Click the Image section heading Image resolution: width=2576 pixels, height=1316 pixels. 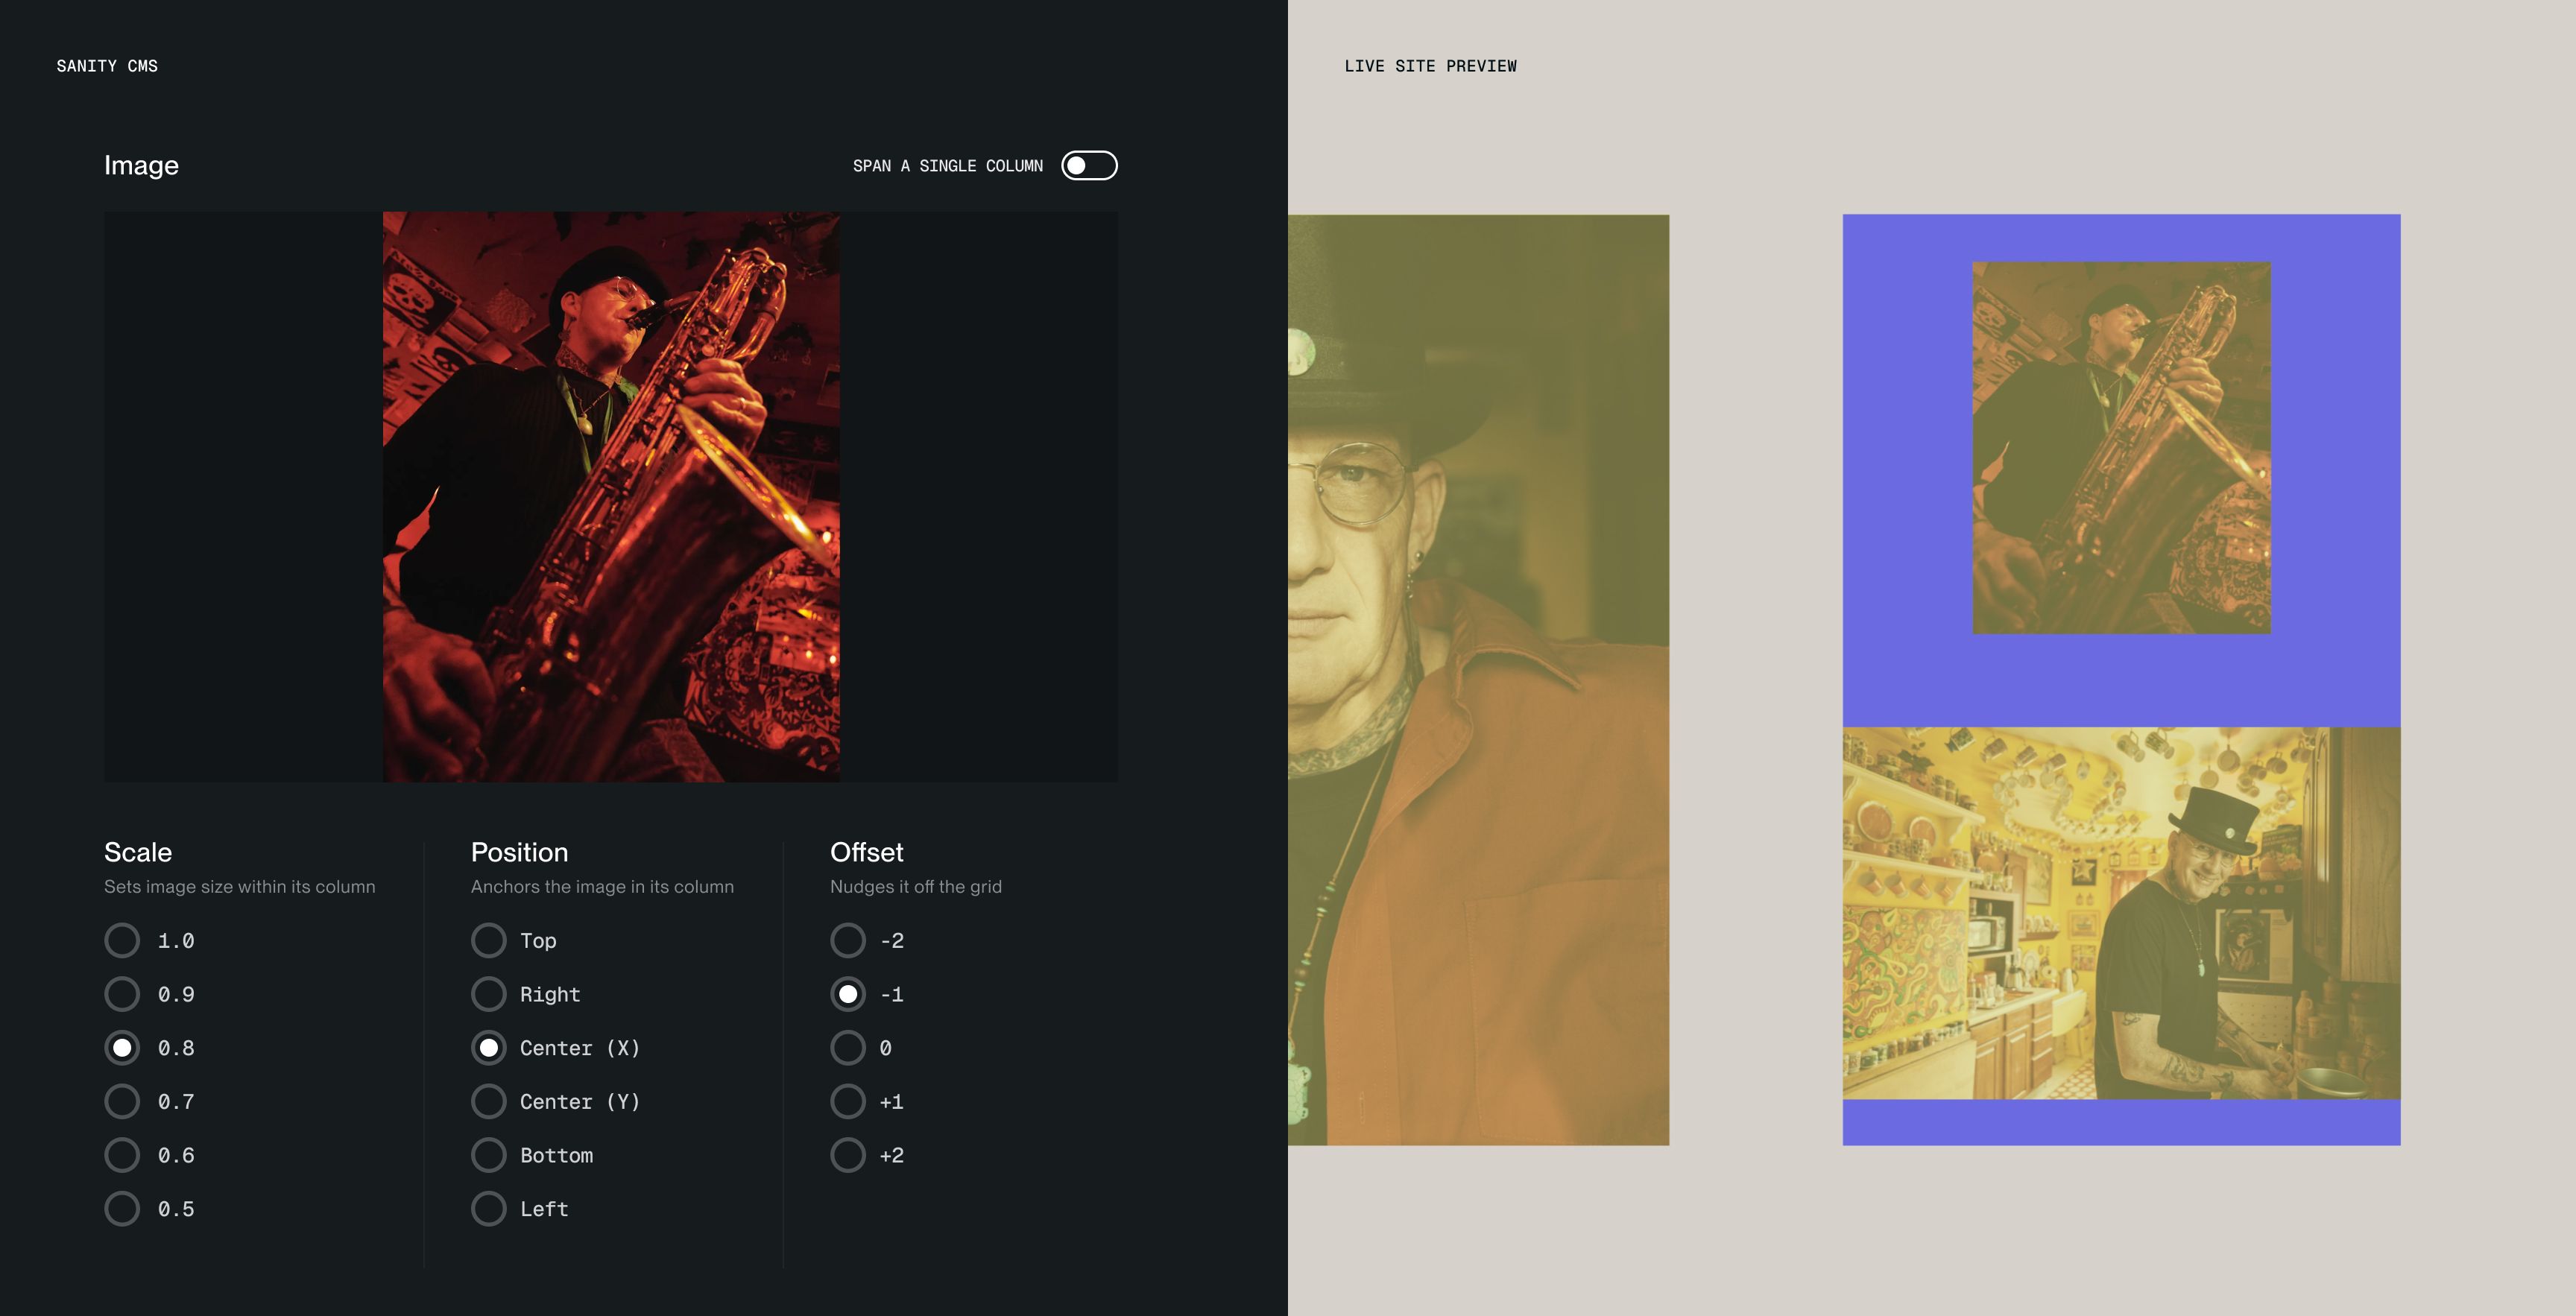[x=141, y=165]
